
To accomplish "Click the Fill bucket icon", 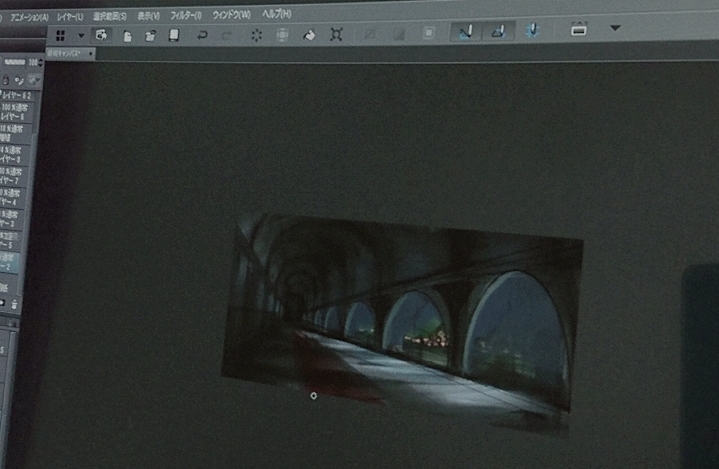I will [309, 34].
